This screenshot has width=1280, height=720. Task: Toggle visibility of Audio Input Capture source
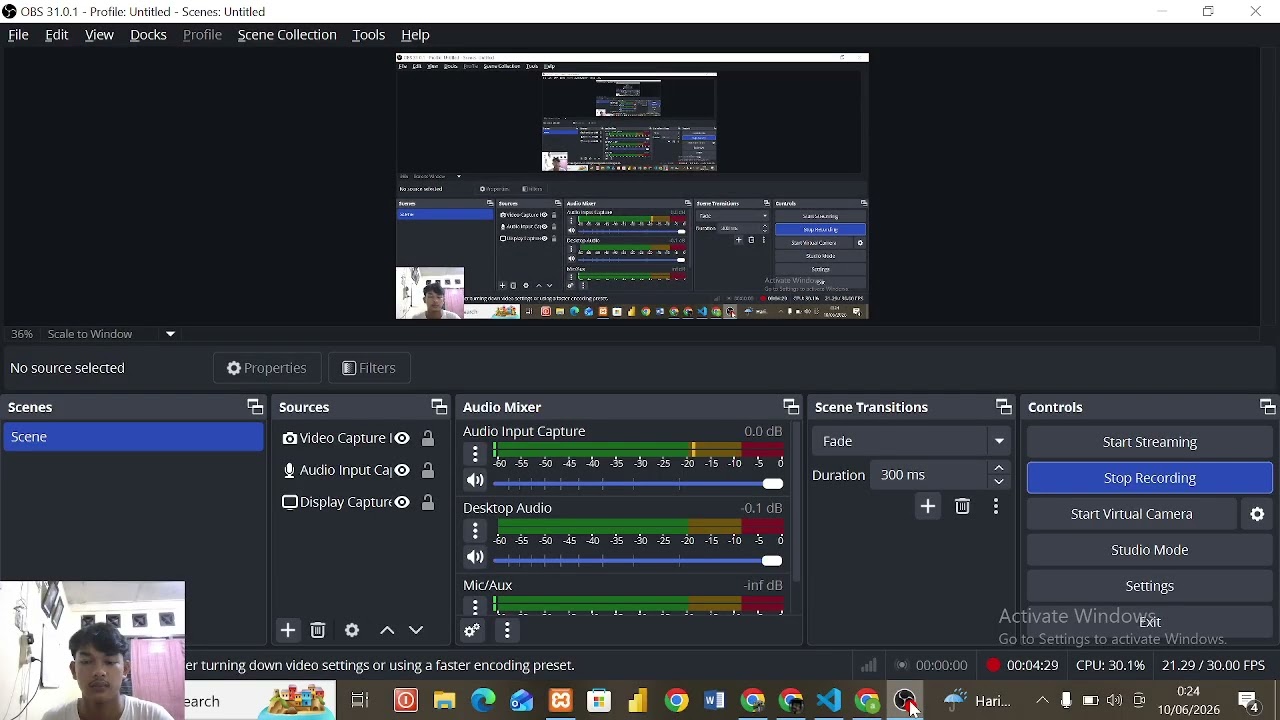point(402,471)
